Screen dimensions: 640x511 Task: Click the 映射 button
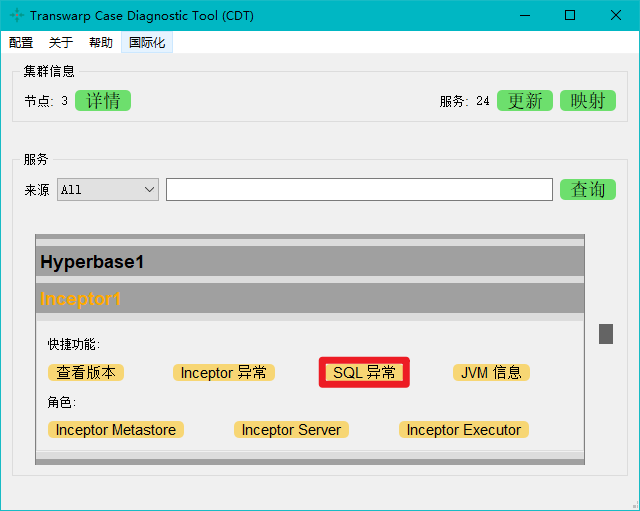coord(588,101)
